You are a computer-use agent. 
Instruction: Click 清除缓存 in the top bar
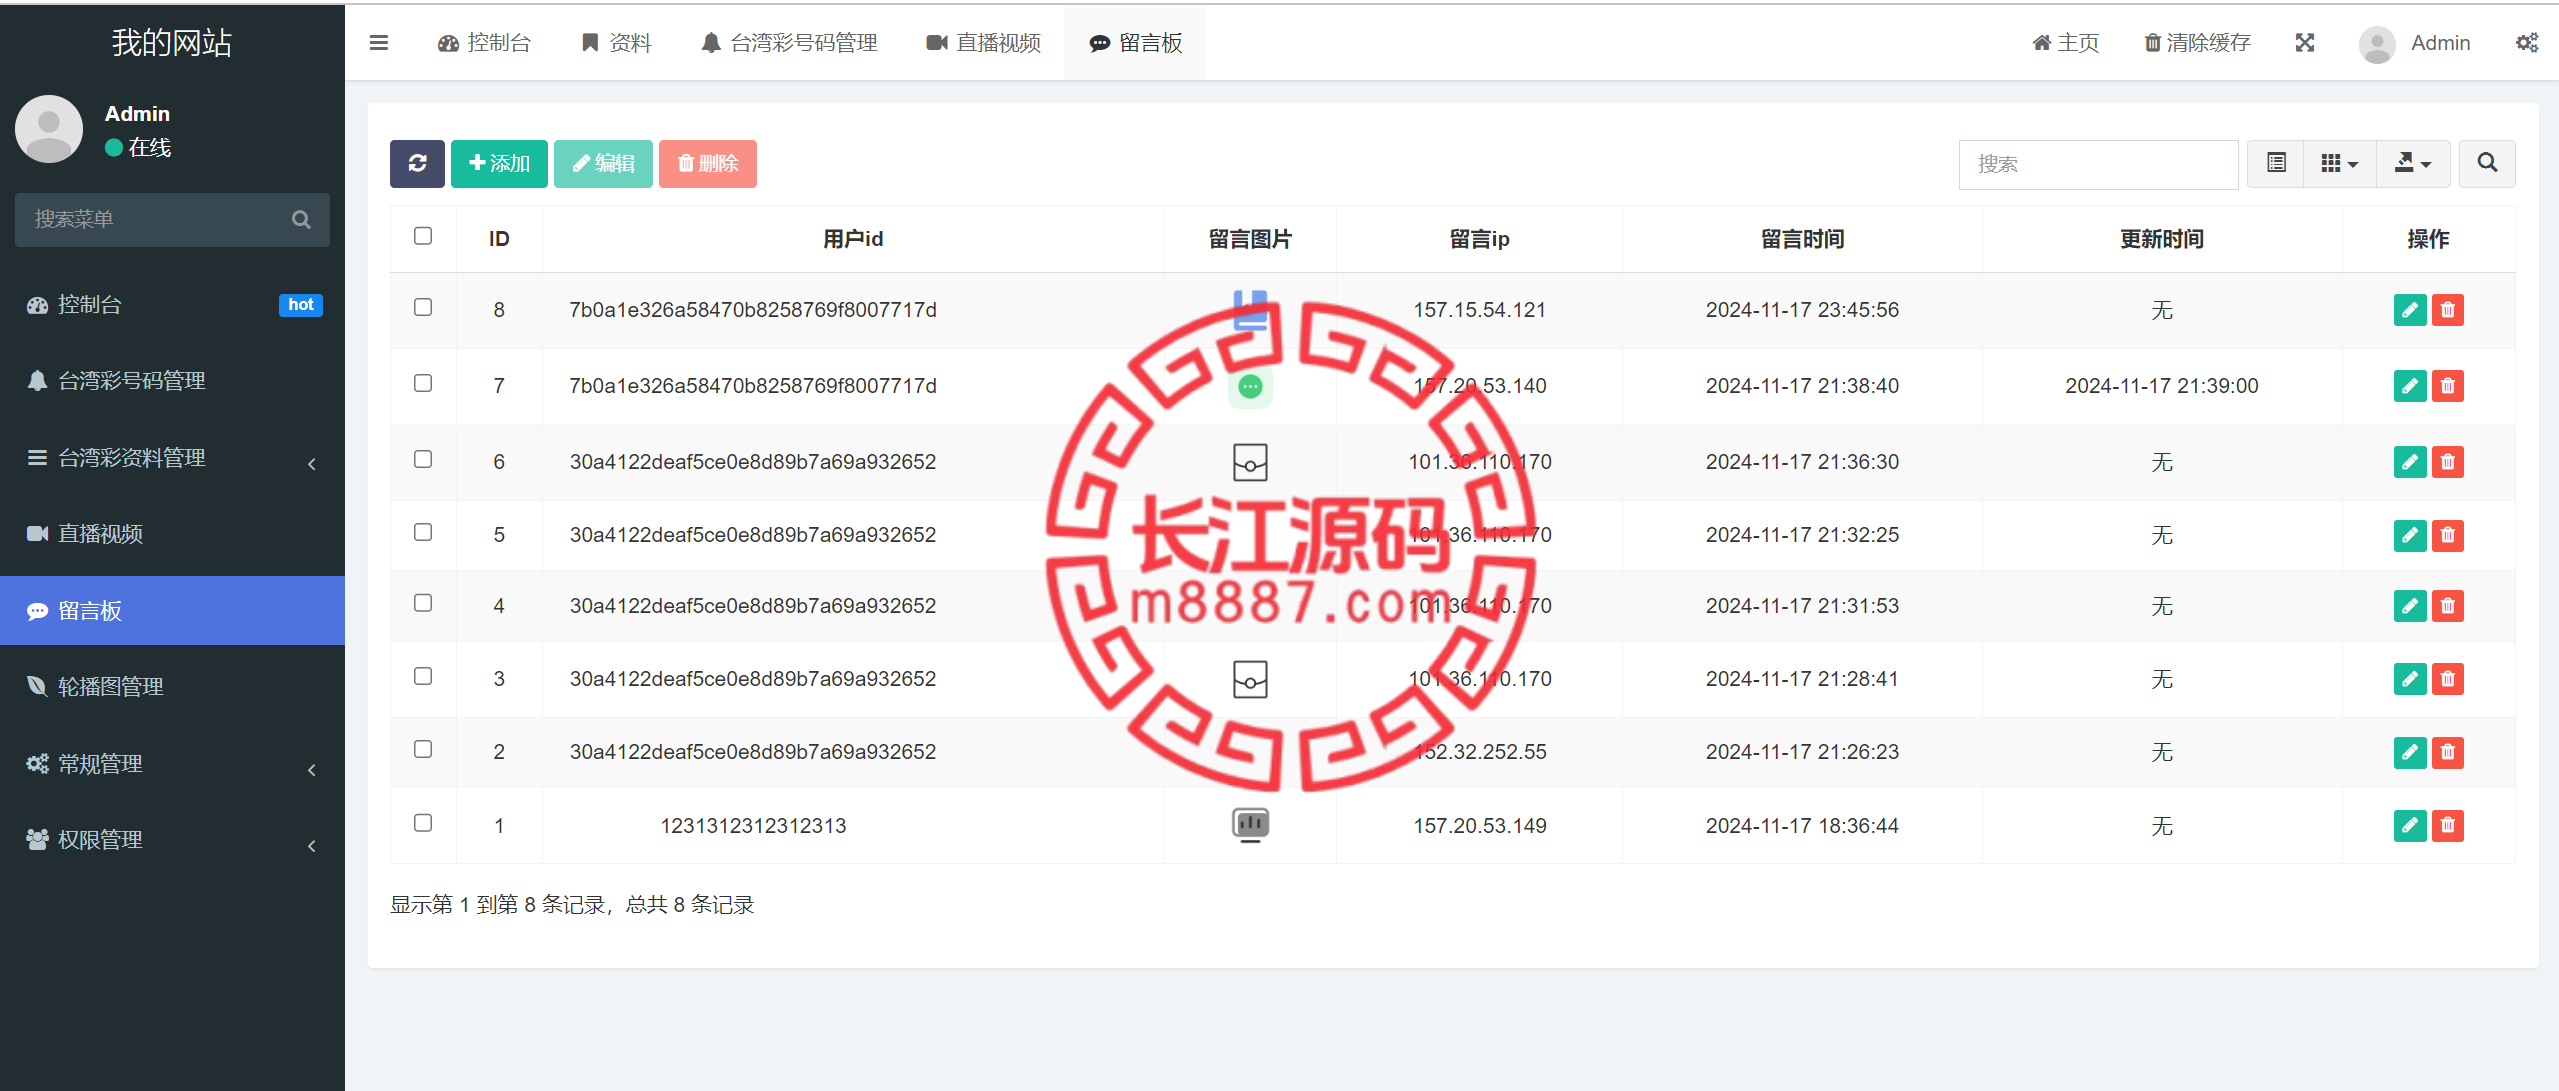[x=2198, y=43]
